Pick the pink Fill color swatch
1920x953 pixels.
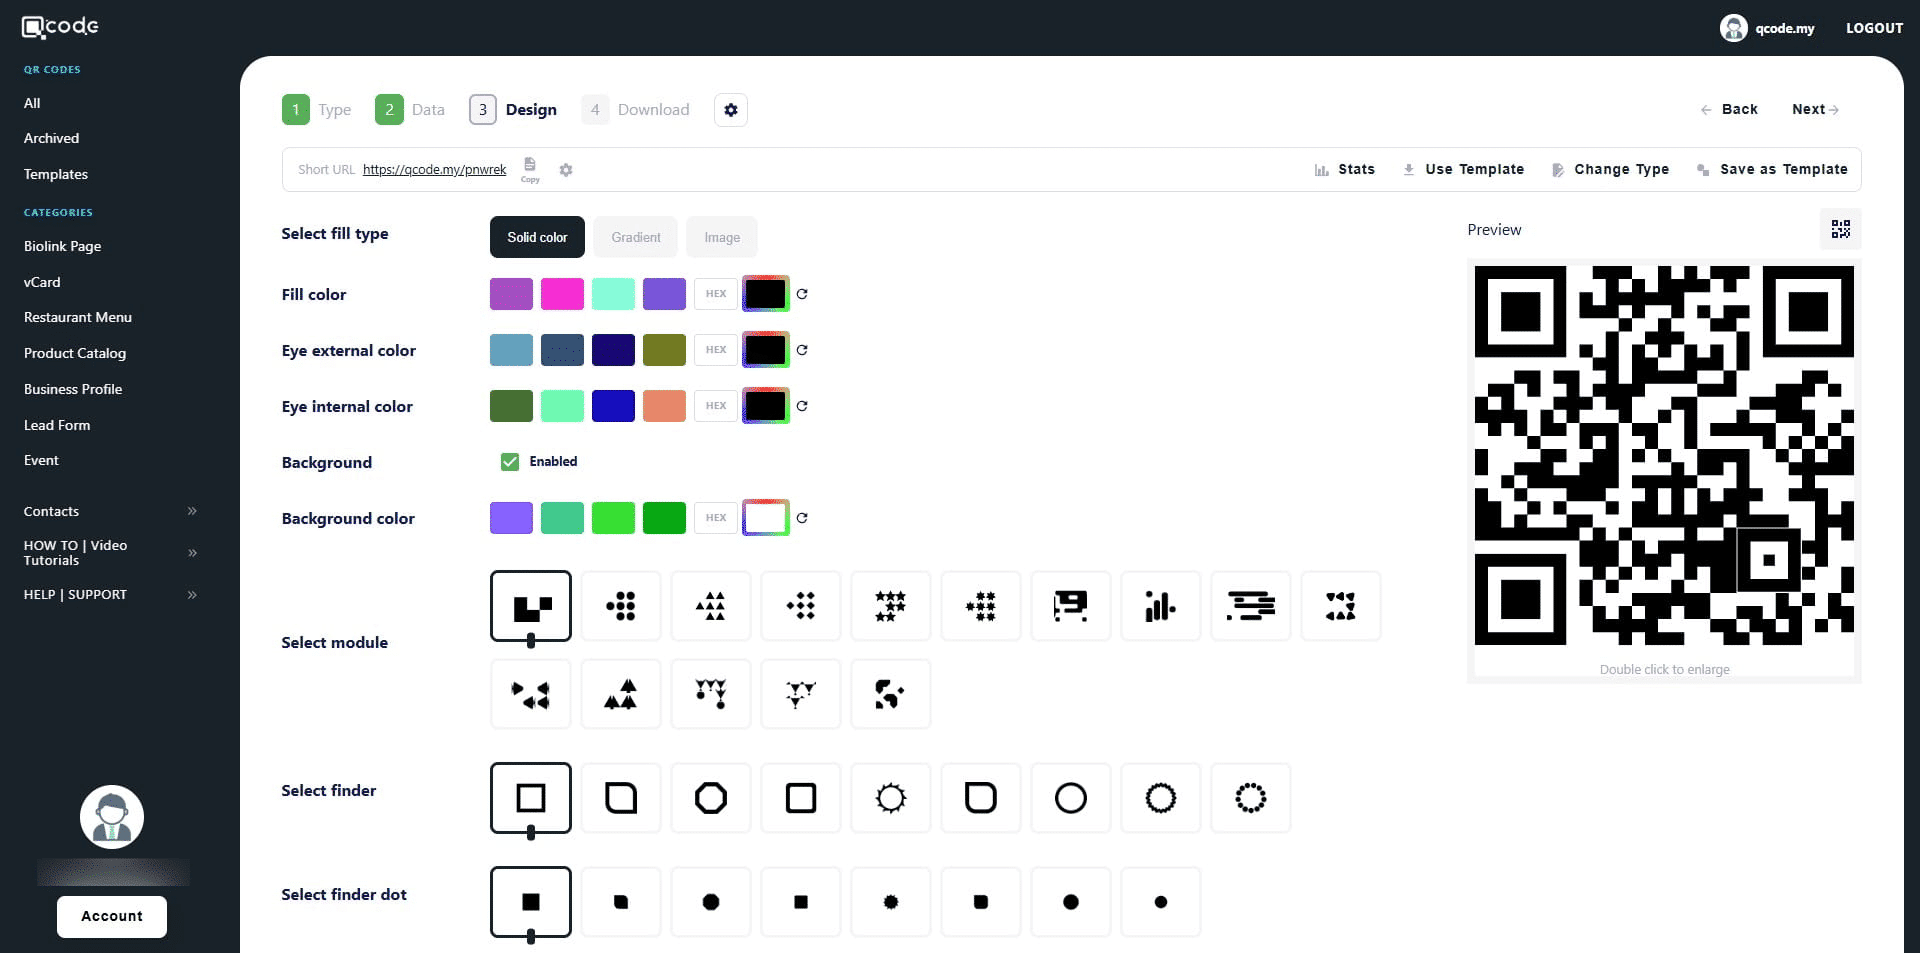click(x=562, y=294)
